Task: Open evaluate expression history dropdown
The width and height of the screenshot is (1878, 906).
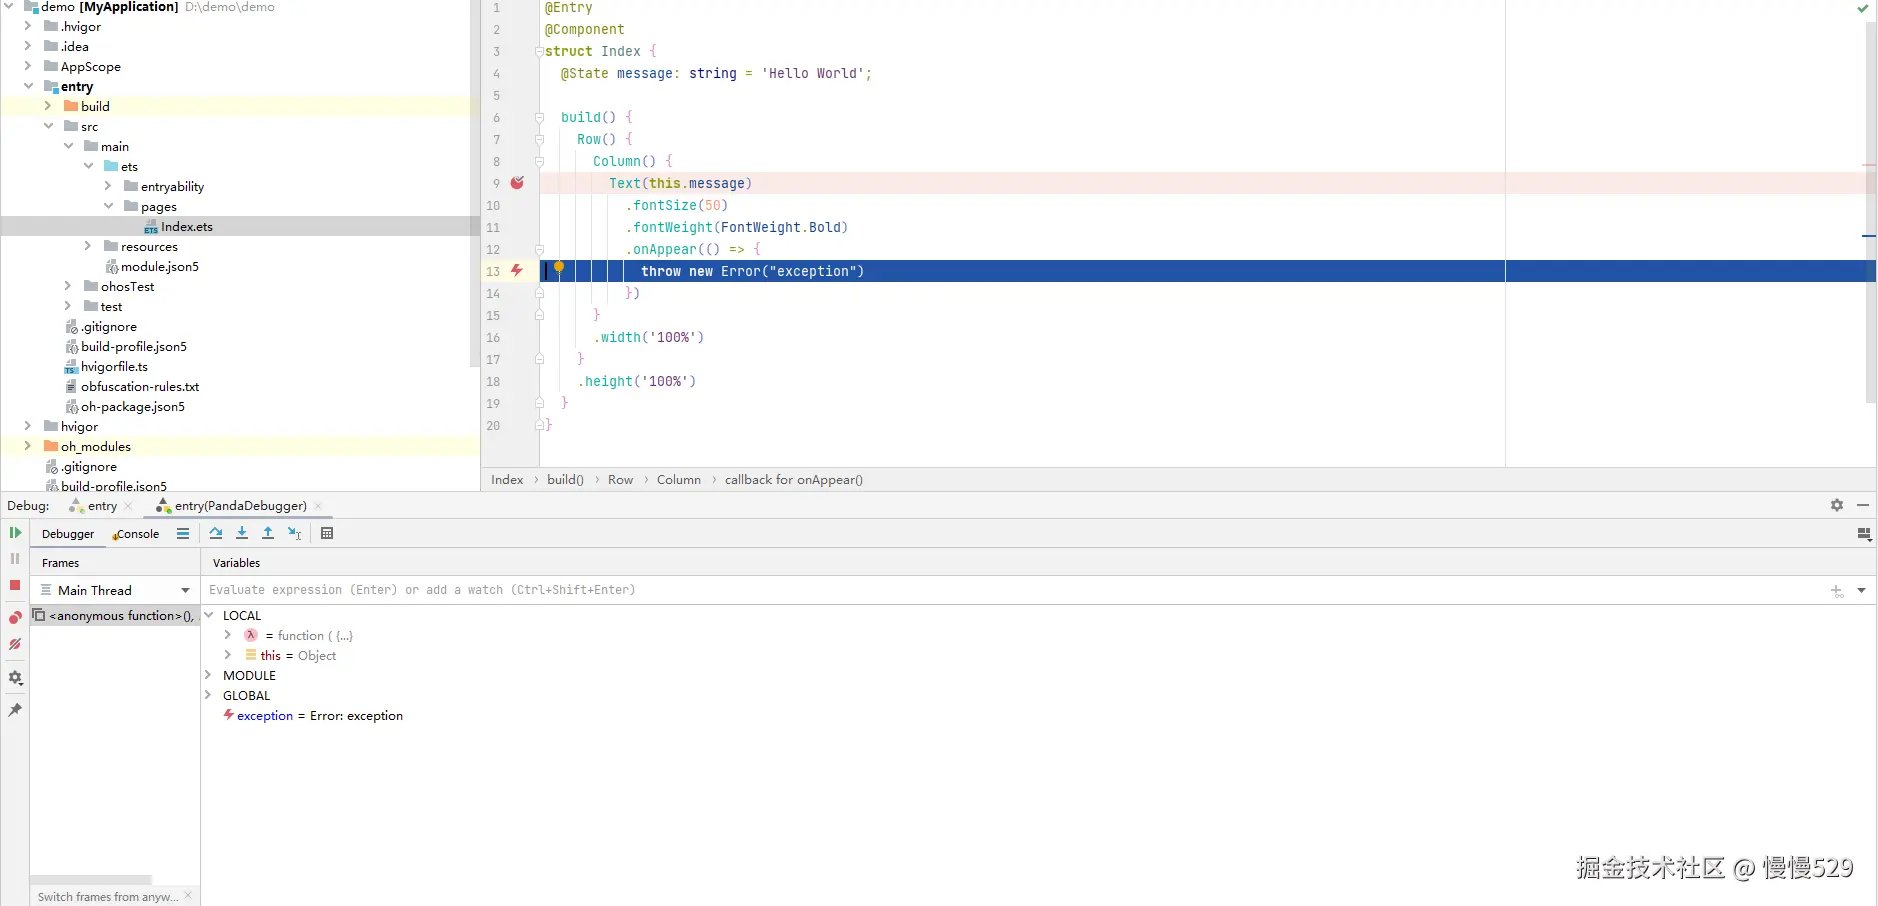Action: (x=1862, y=591)
